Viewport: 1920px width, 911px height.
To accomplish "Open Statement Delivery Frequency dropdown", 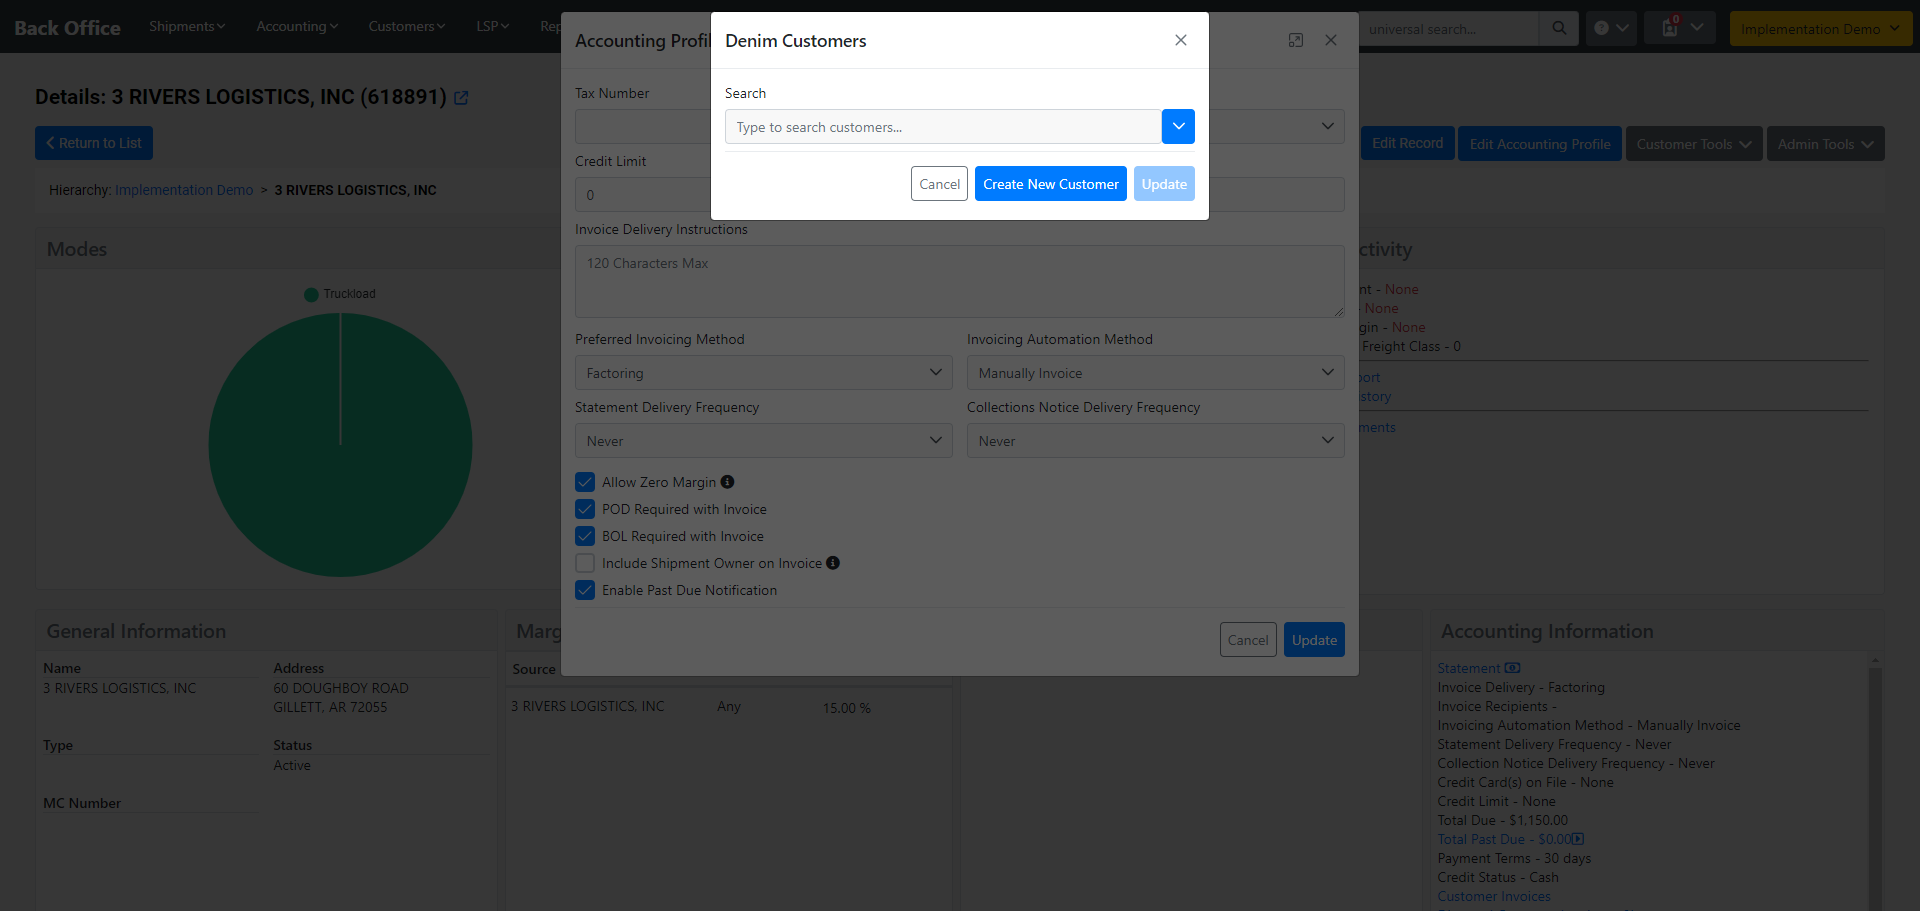I will tap(764, 441).
